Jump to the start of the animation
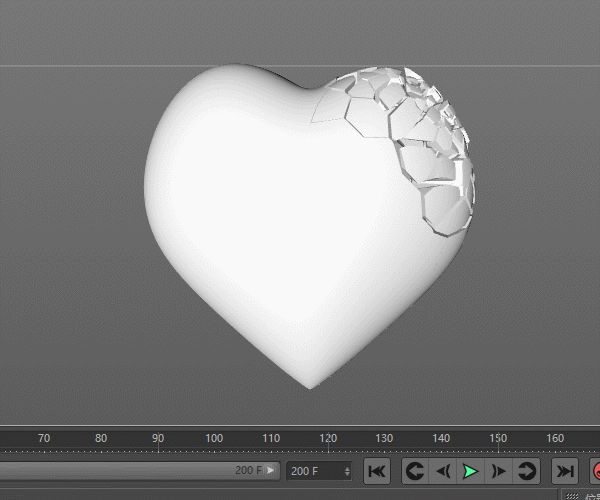The height and width of the screenshot is (500, 600). (377, 471)
